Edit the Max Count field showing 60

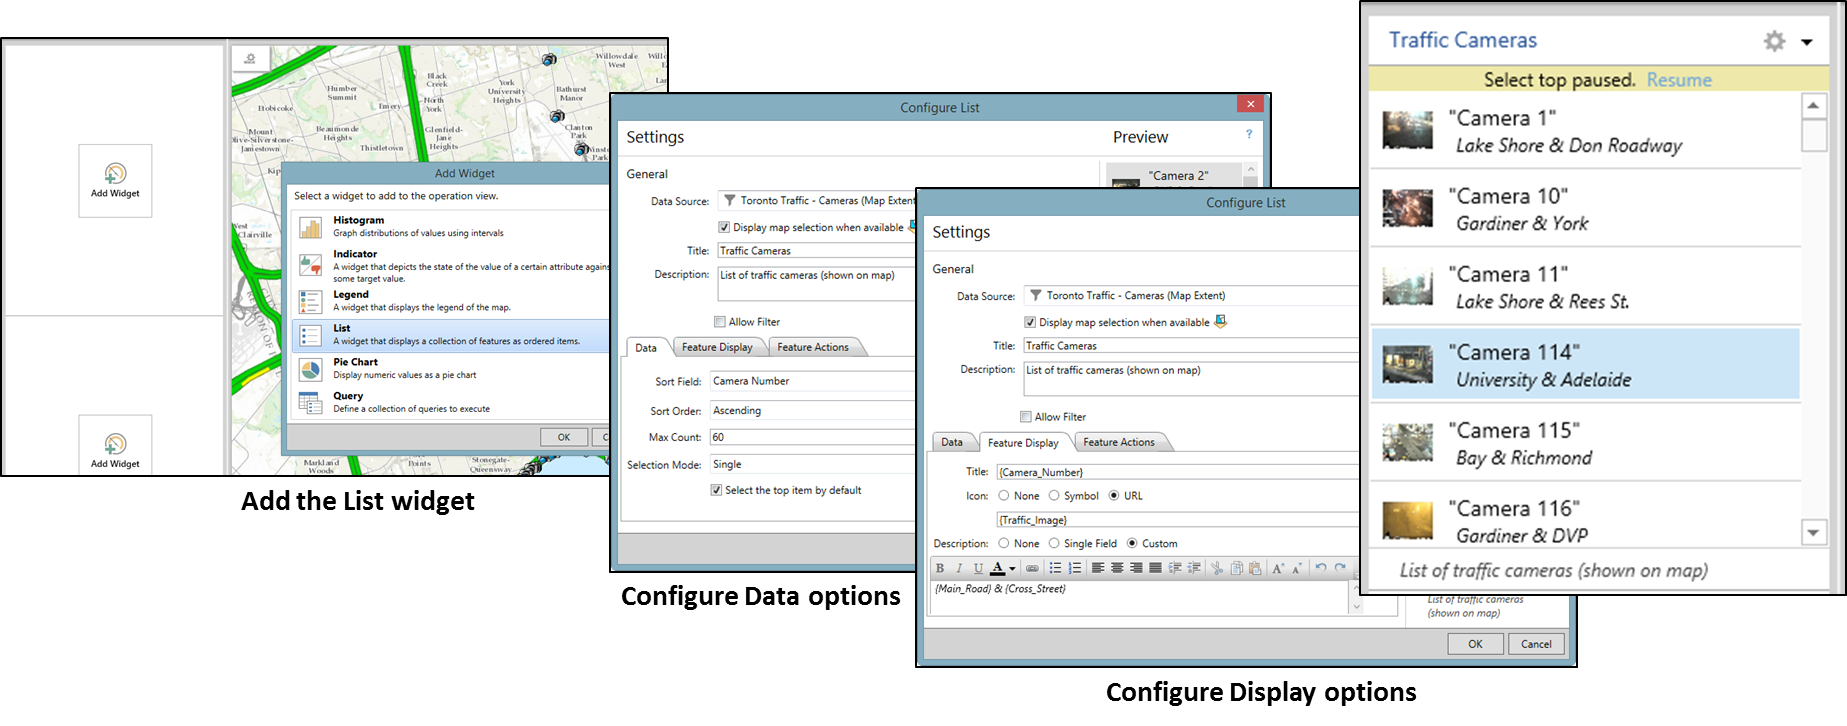812,437
